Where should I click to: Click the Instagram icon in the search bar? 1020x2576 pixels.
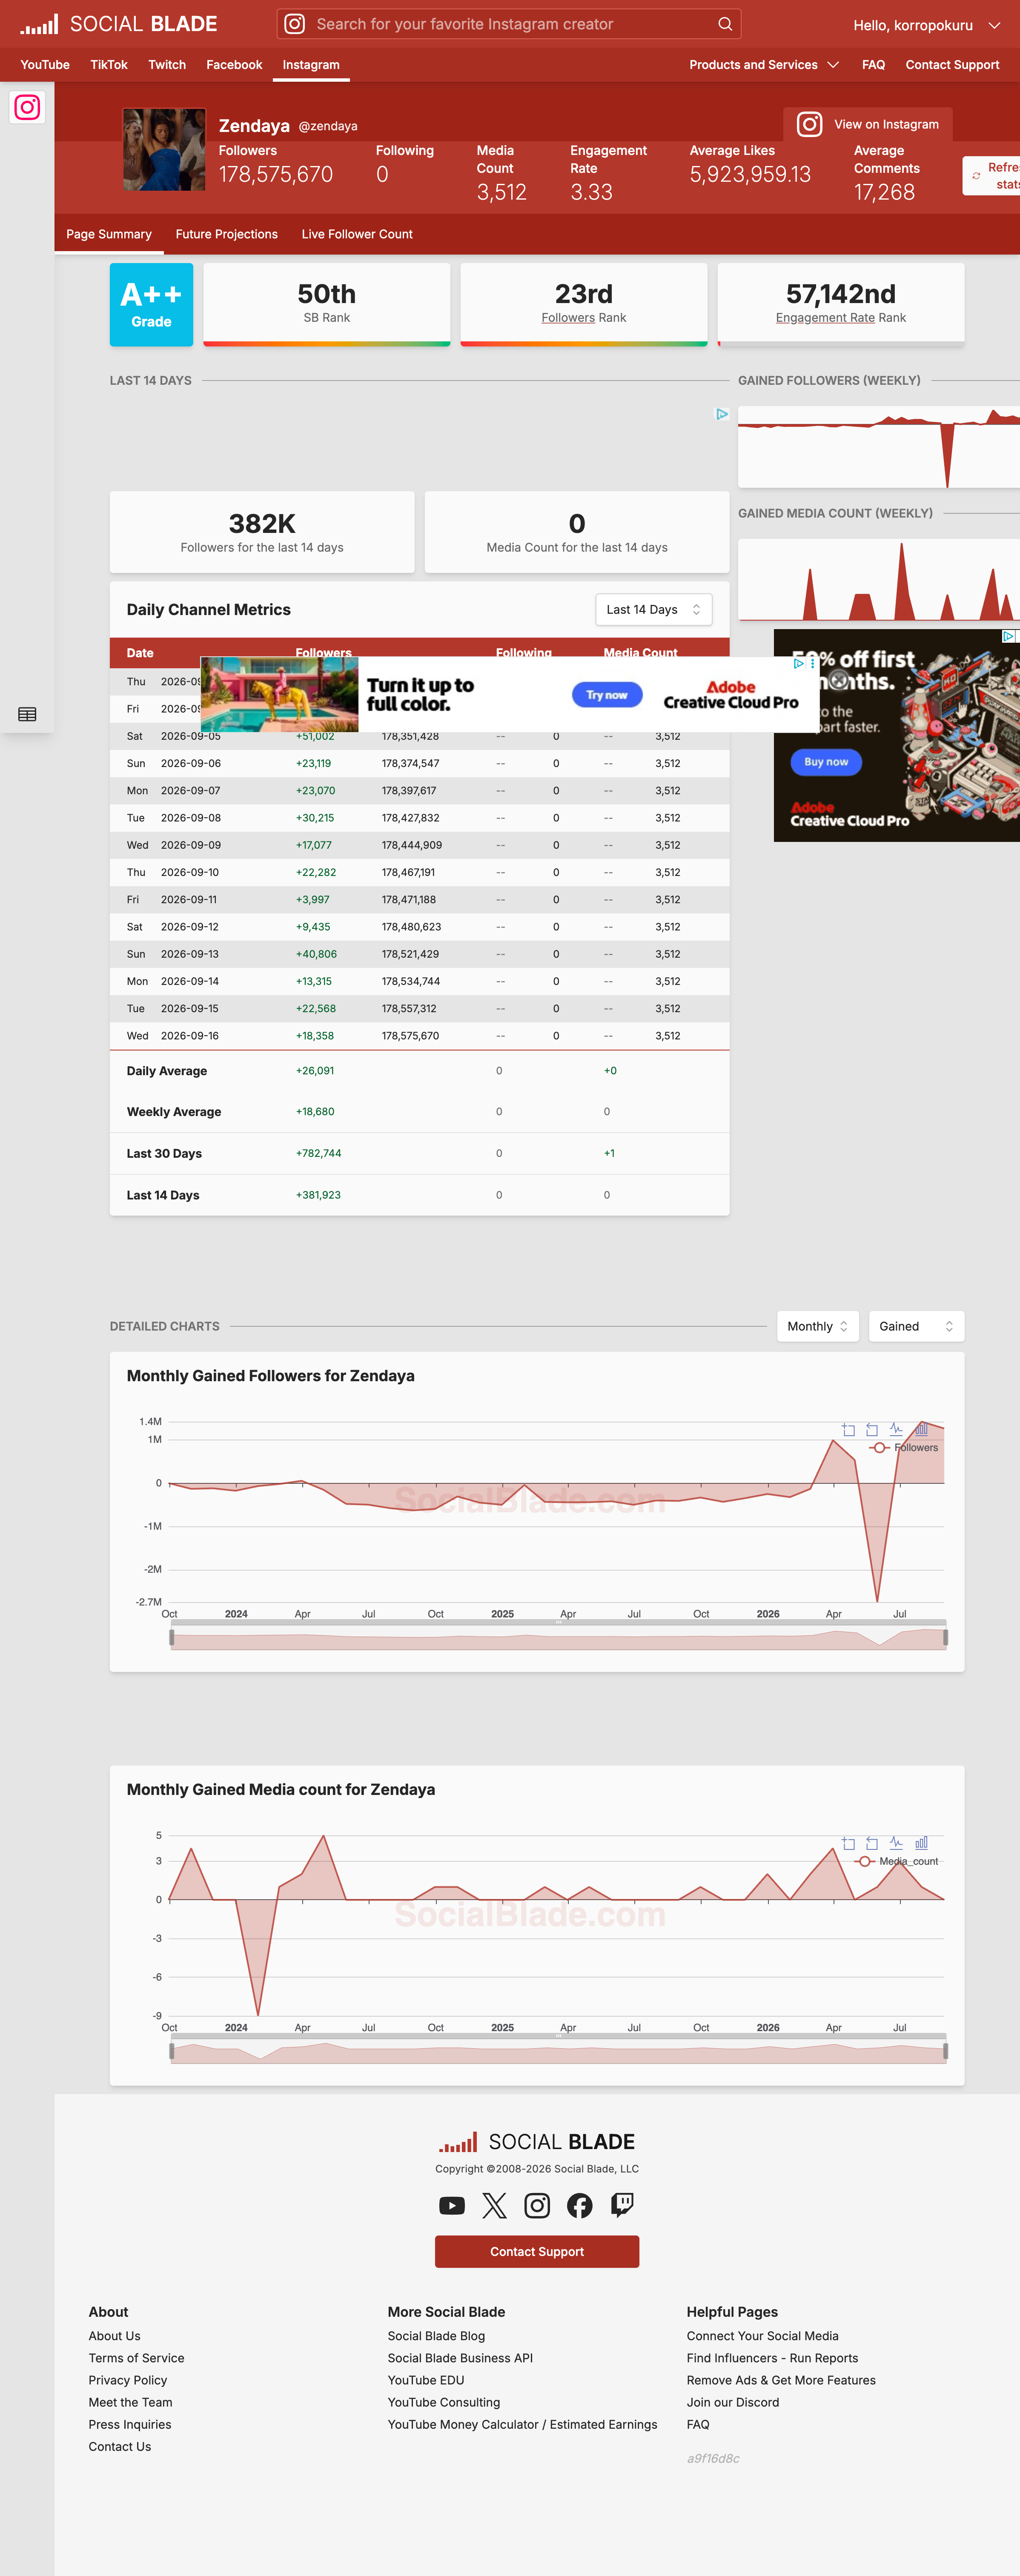(294, 24)
